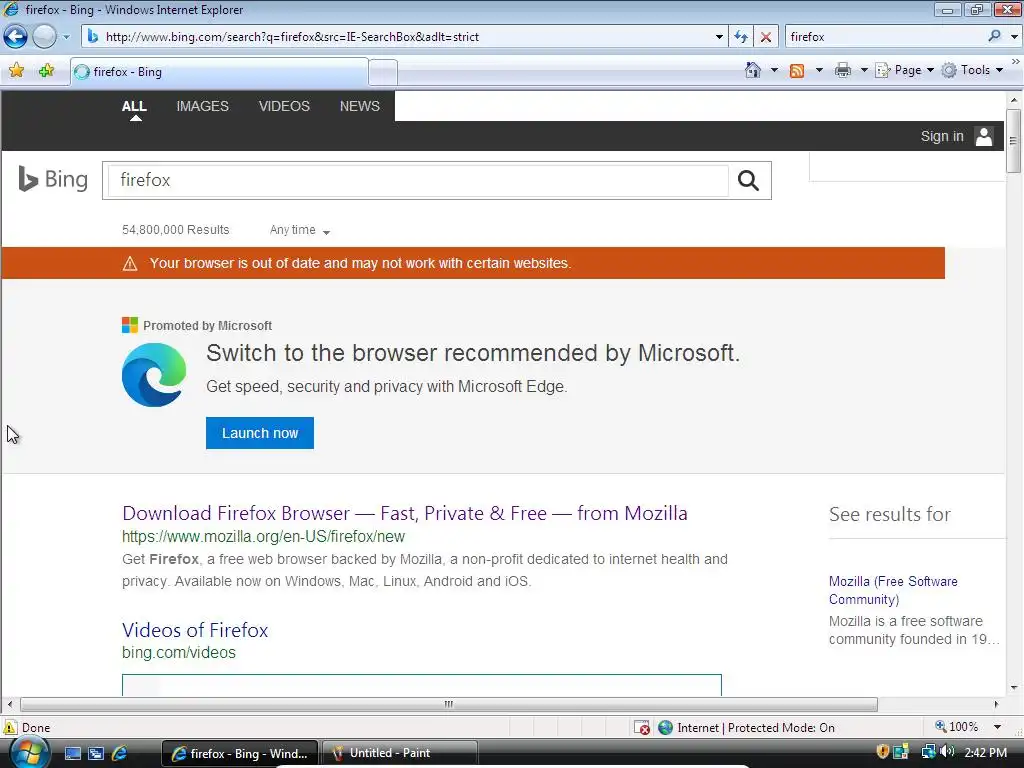The width and height of the screenshot is (1024, 768).
Task: Switch to the VIDEOS tab
Action: click(284, 106)
